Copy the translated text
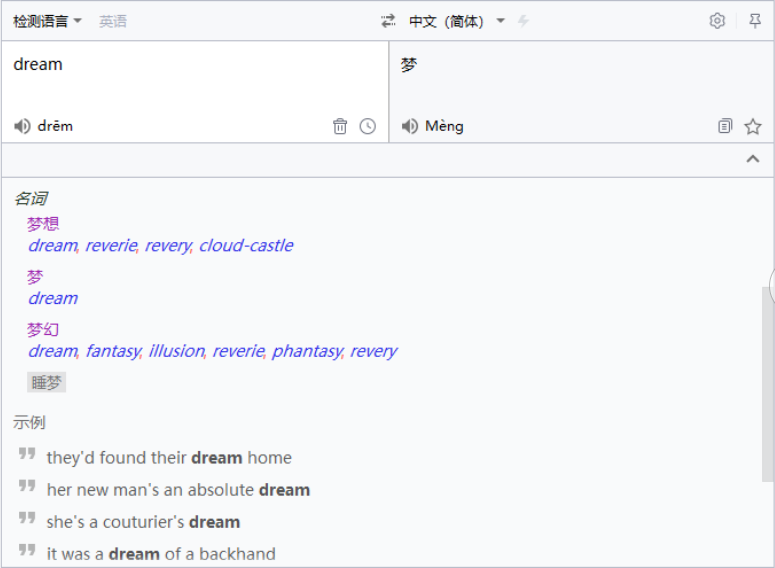The height and width of the screenshot is (568, 775). (725, 126)
